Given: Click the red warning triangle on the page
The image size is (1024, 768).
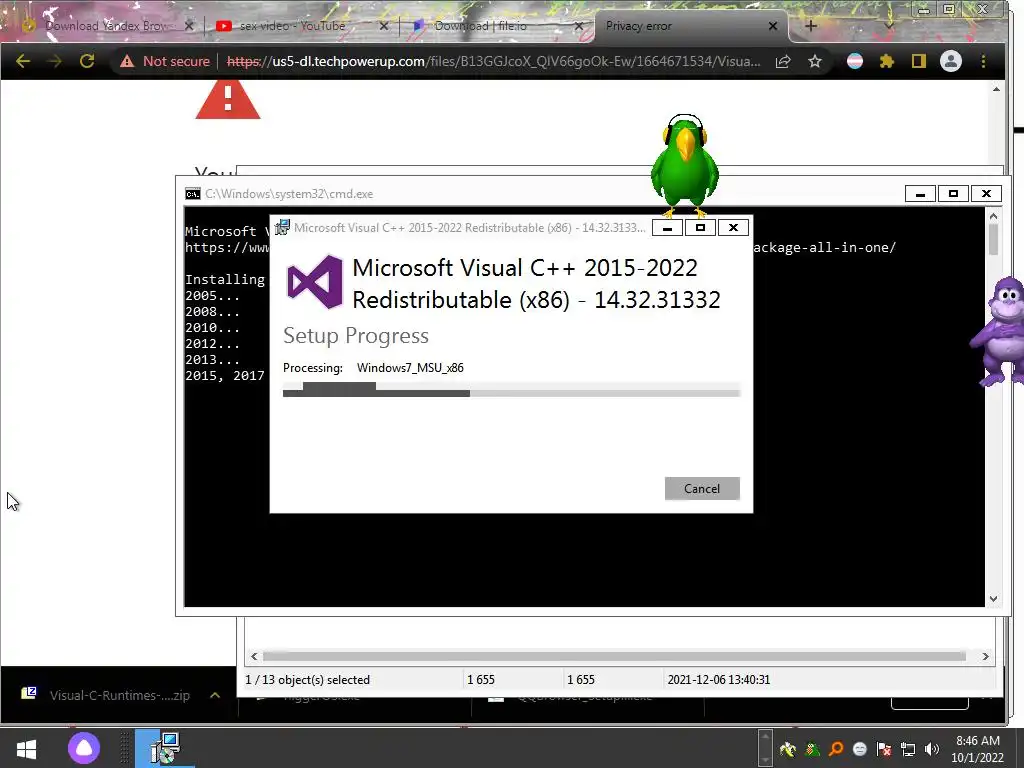Looking at the screenshot, I should pos(228,99).
